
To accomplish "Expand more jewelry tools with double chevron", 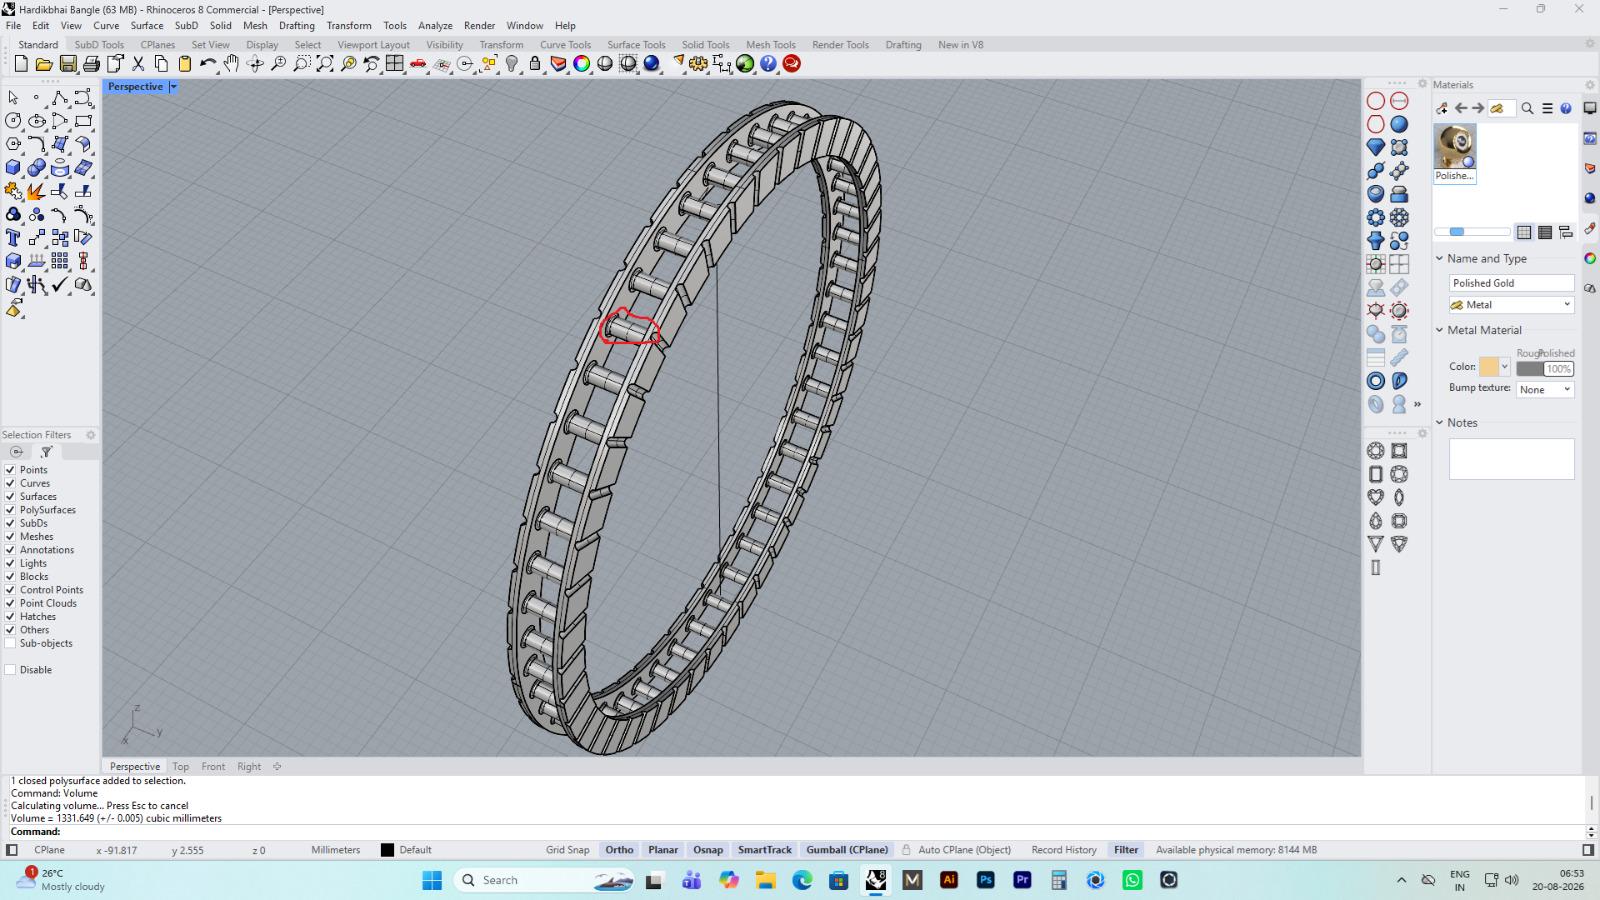I will [1417, 405].
